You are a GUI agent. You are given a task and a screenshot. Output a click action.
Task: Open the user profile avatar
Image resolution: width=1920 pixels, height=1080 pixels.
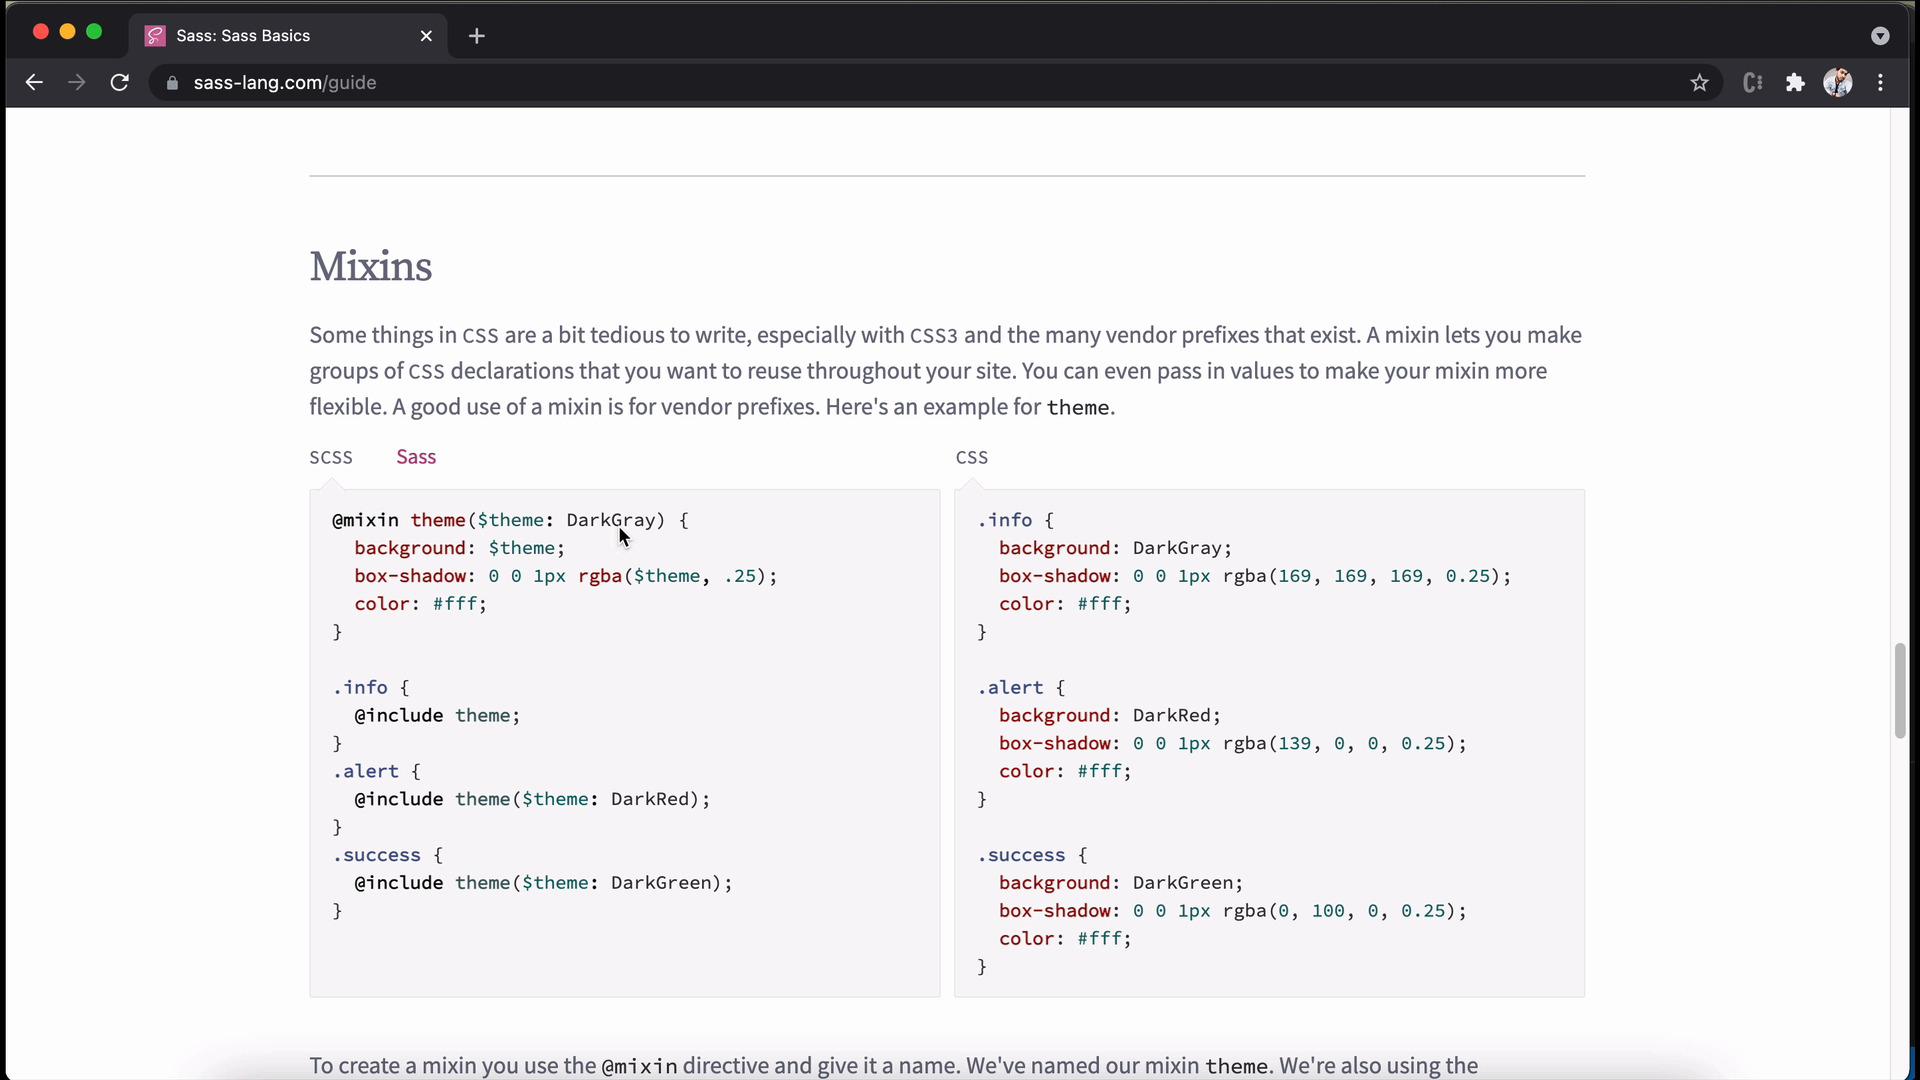(1837, 83)
